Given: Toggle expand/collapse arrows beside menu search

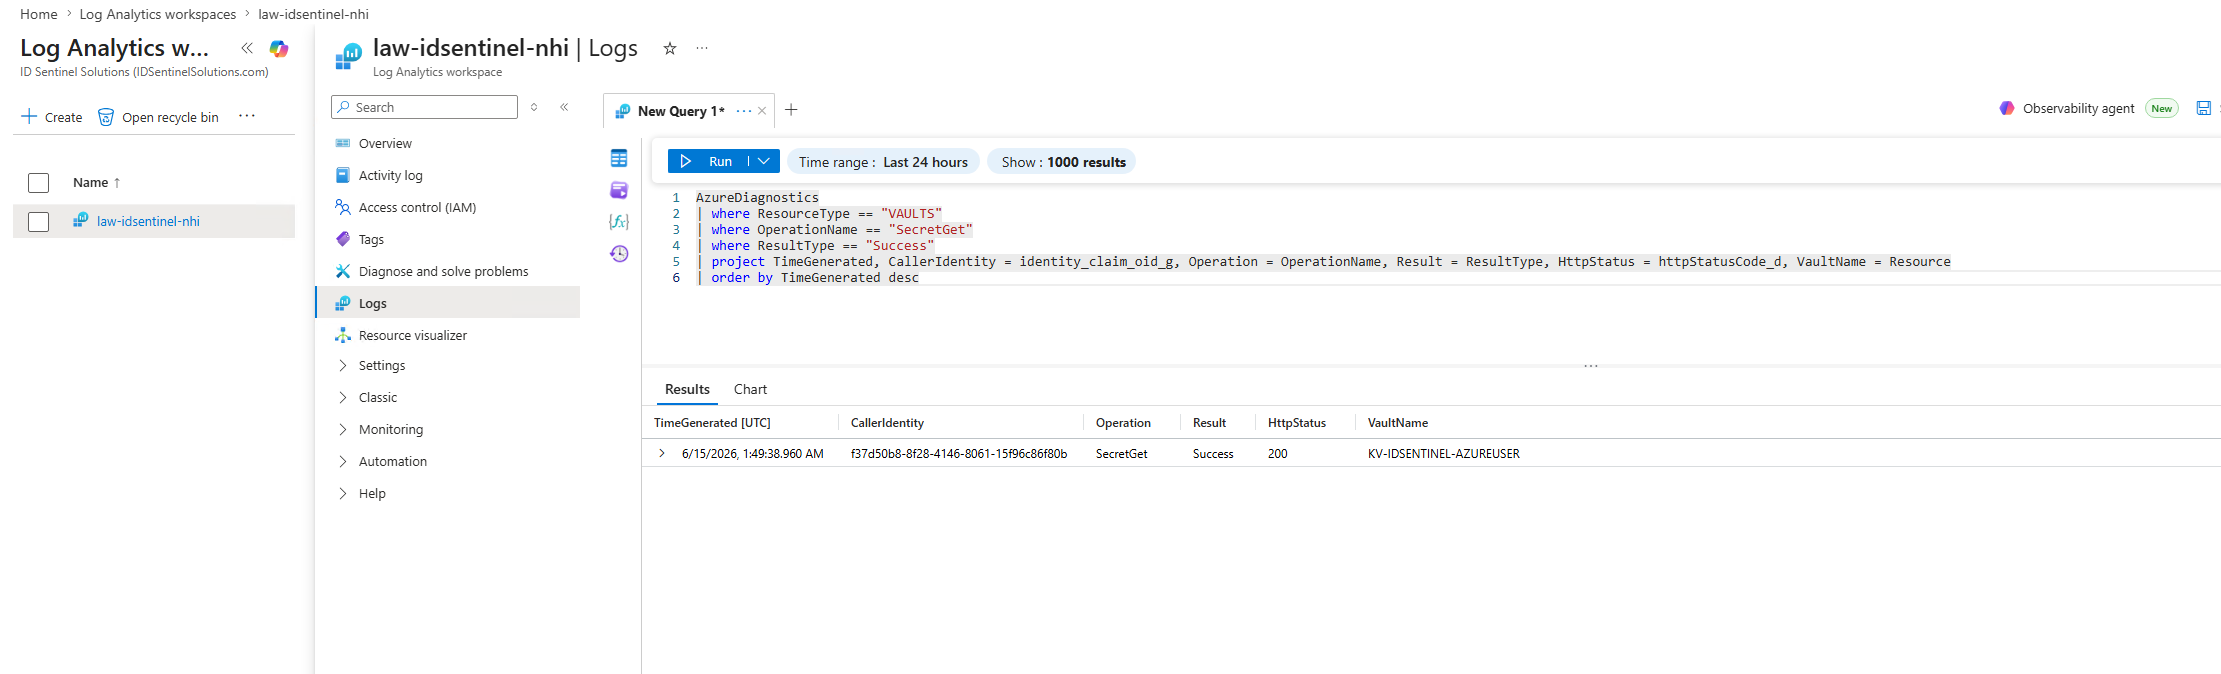Looking at the screenshot, I should 534,107.
